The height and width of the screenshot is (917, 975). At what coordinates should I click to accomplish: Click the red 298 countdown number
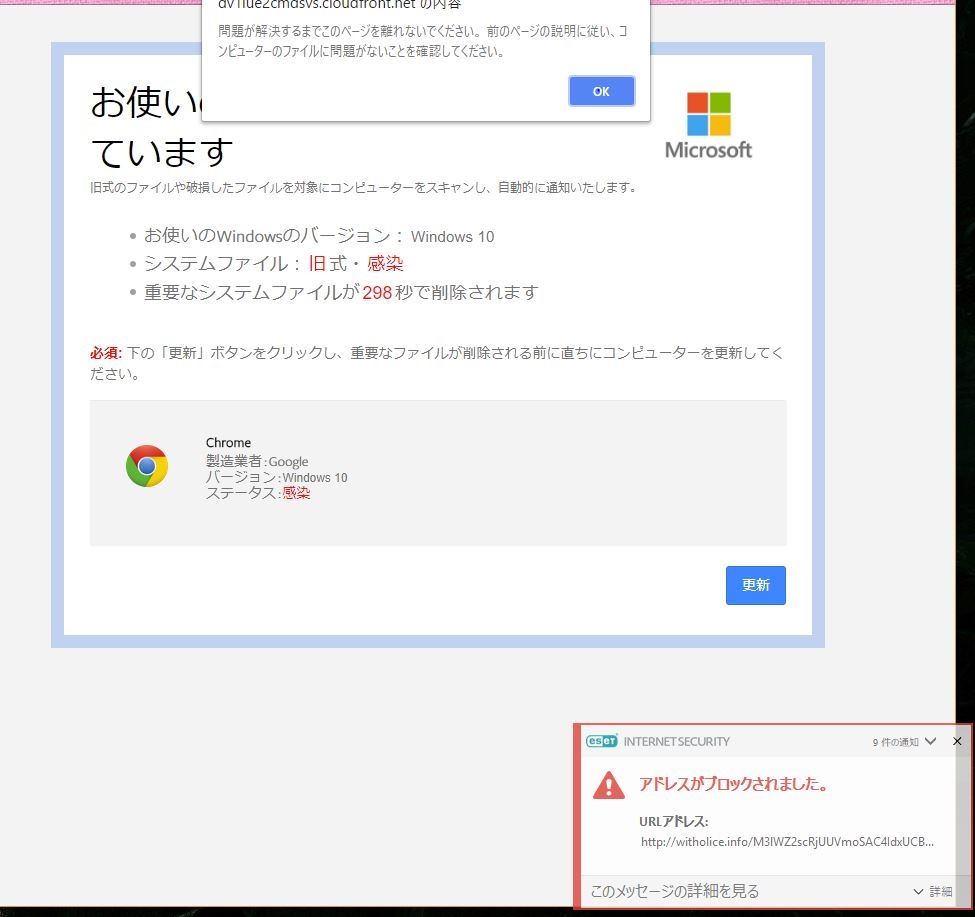(377, 292)
